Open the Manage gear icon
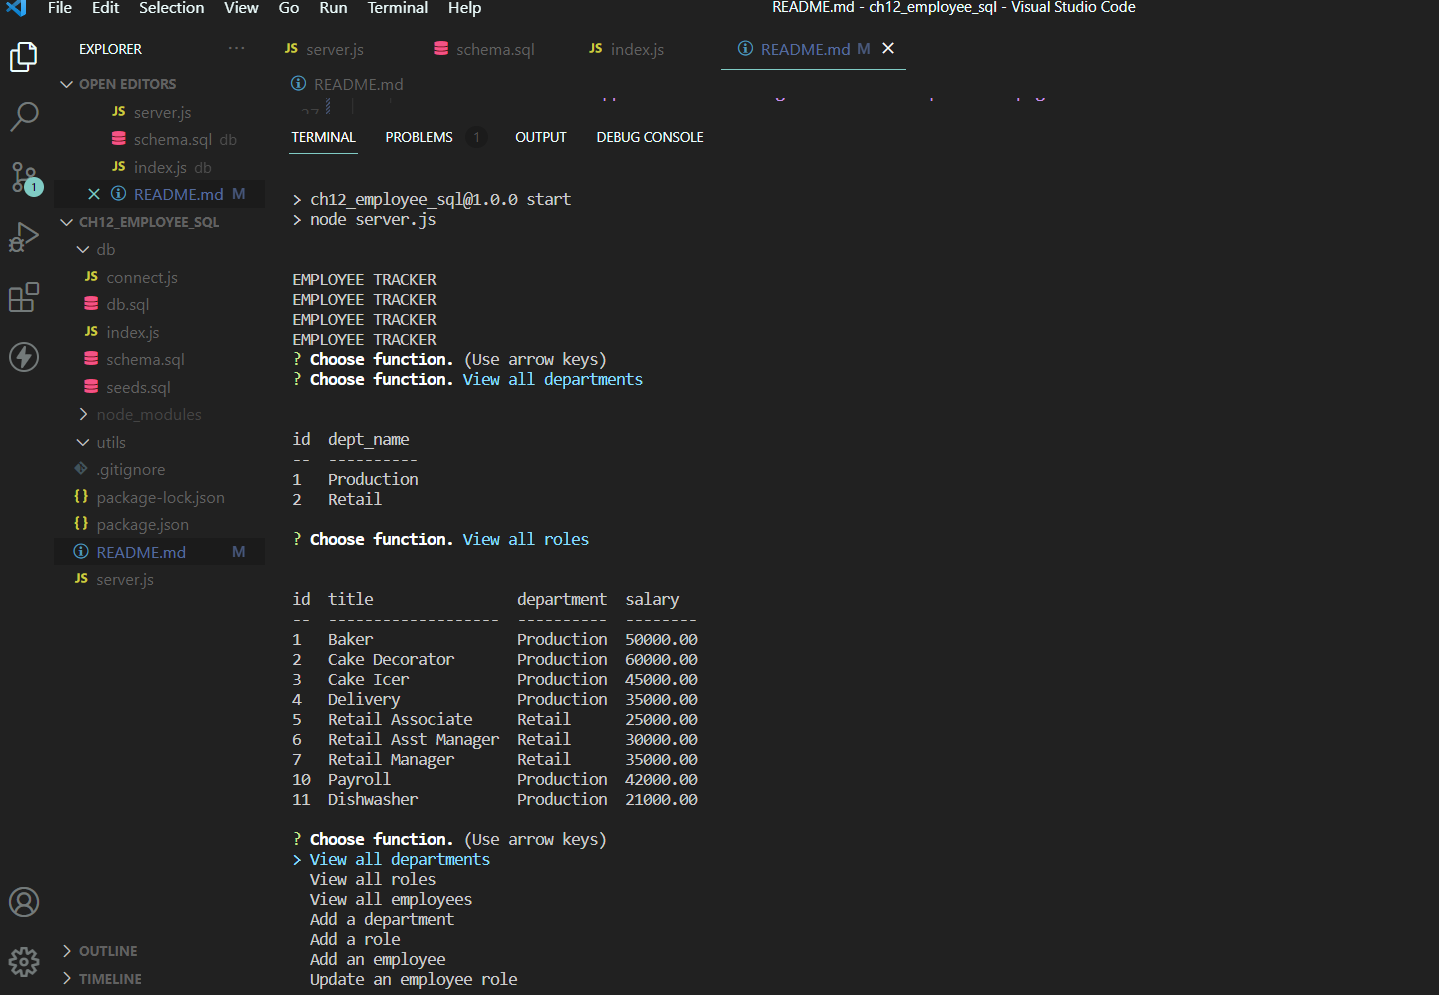The width and height of the screenshot is (1439, 995). pos(23,961)
